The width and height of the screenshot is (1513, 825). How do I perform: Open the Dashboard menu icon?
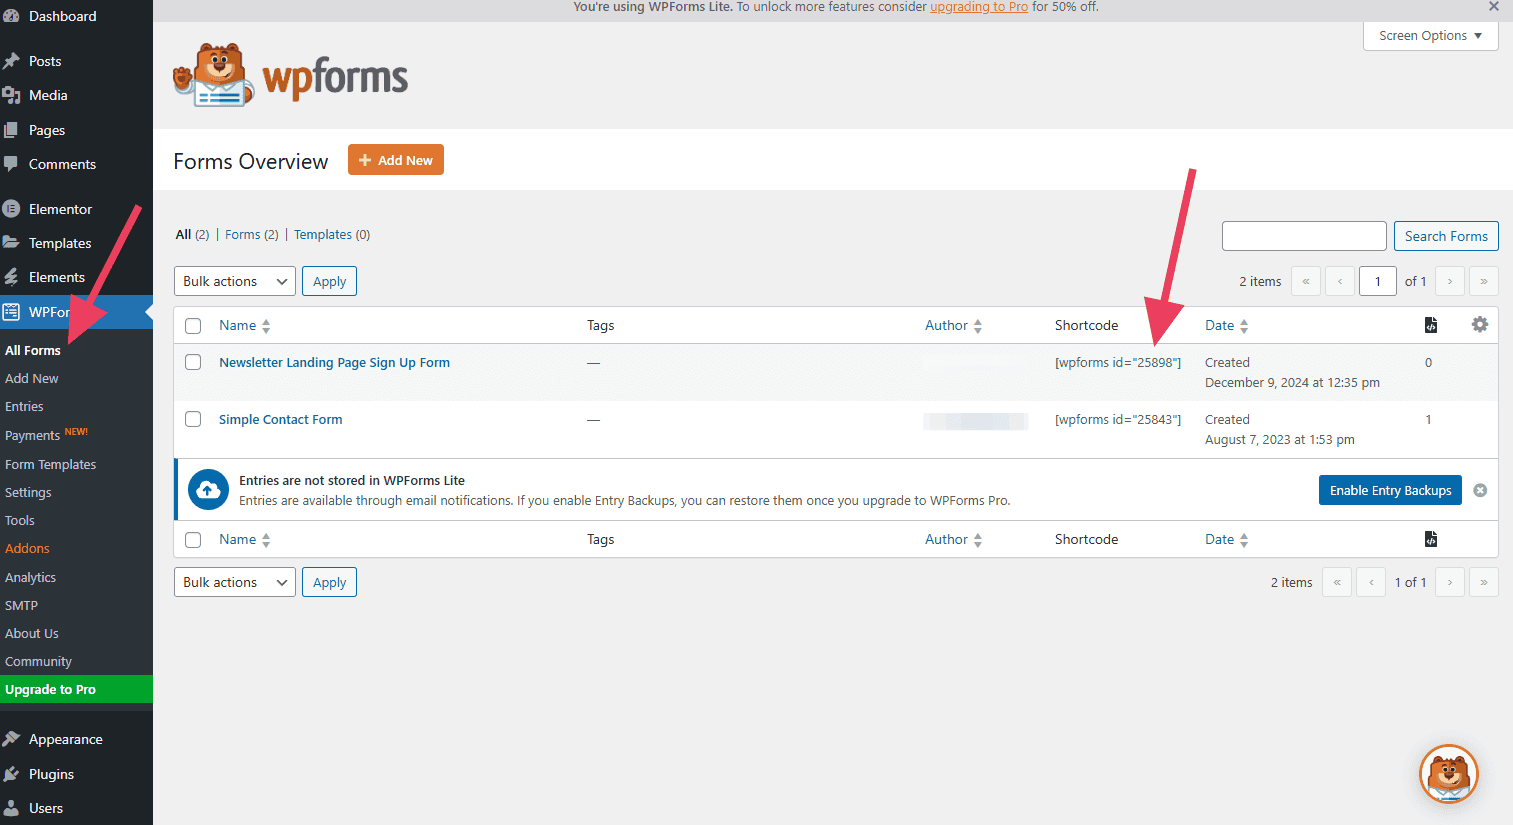tap(11, 16)
